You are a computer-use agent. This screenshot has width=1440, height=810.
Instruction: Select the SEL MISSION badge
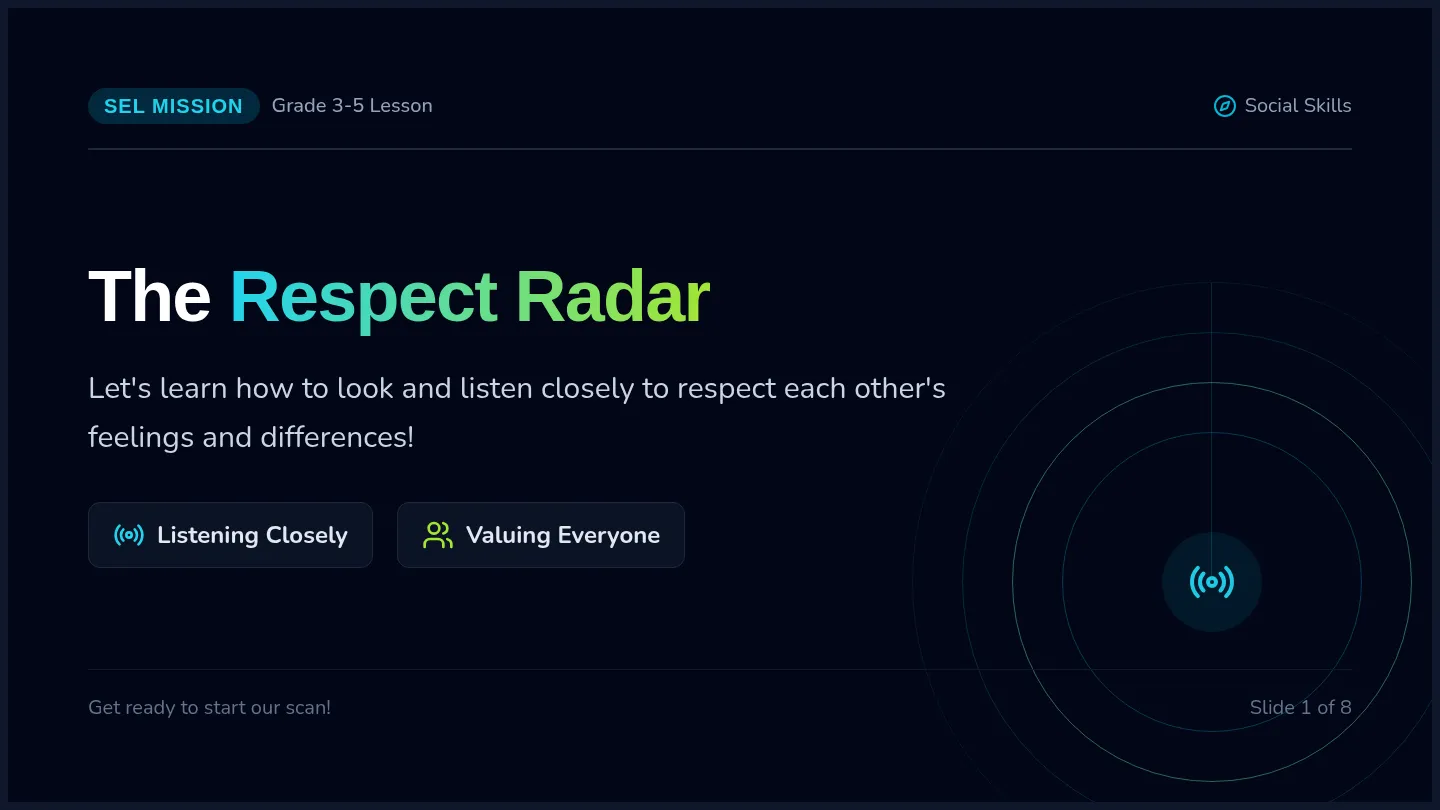point(174,106)
